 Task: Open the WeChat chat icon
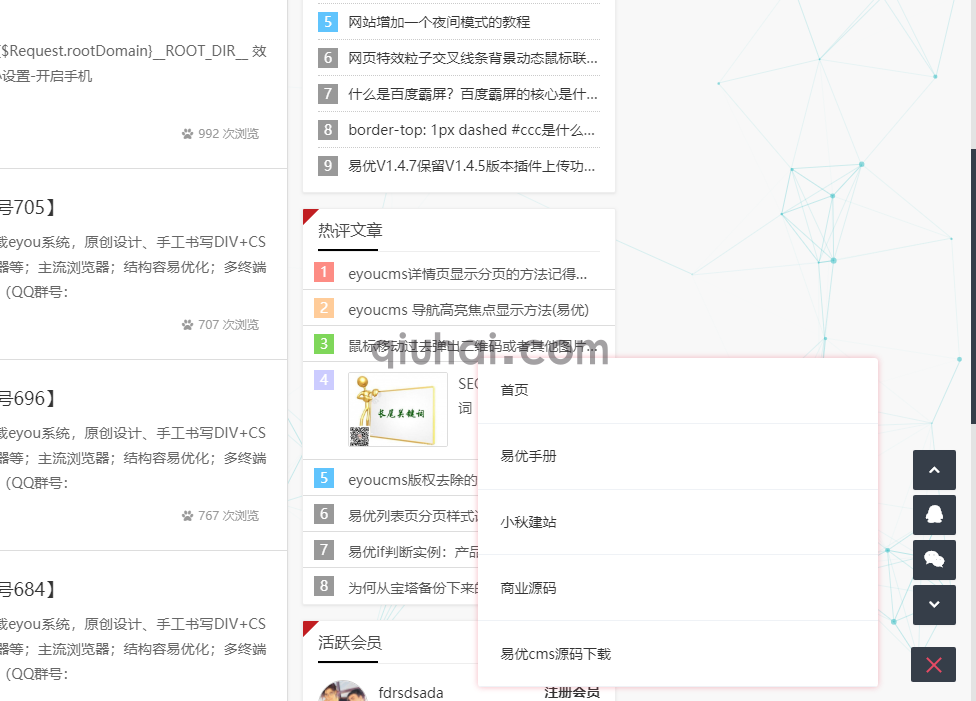click(x=933, y=559)
